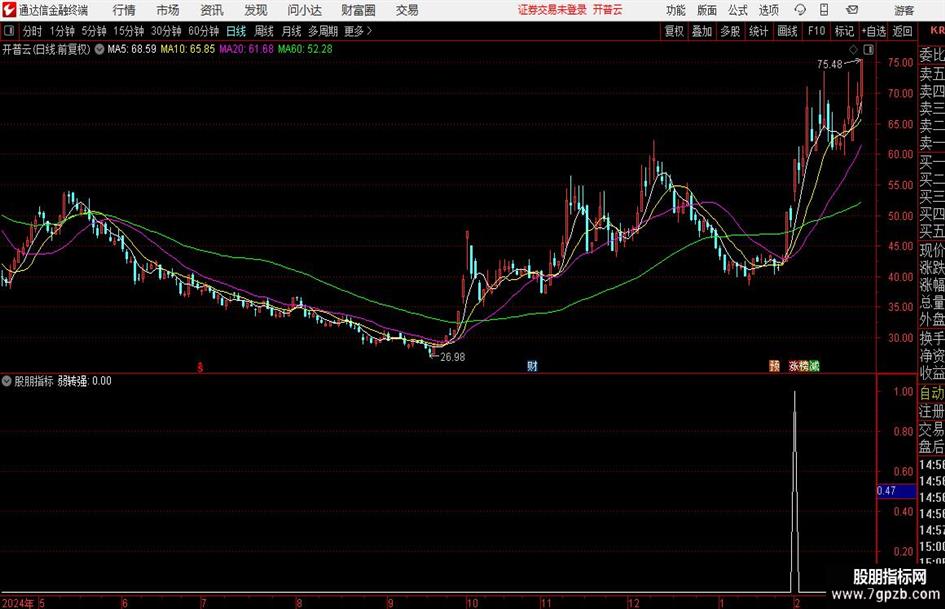Screen dimensions: 945x609
Task: Switch to the 分时 chart period
Action: [x=33, y=31]
